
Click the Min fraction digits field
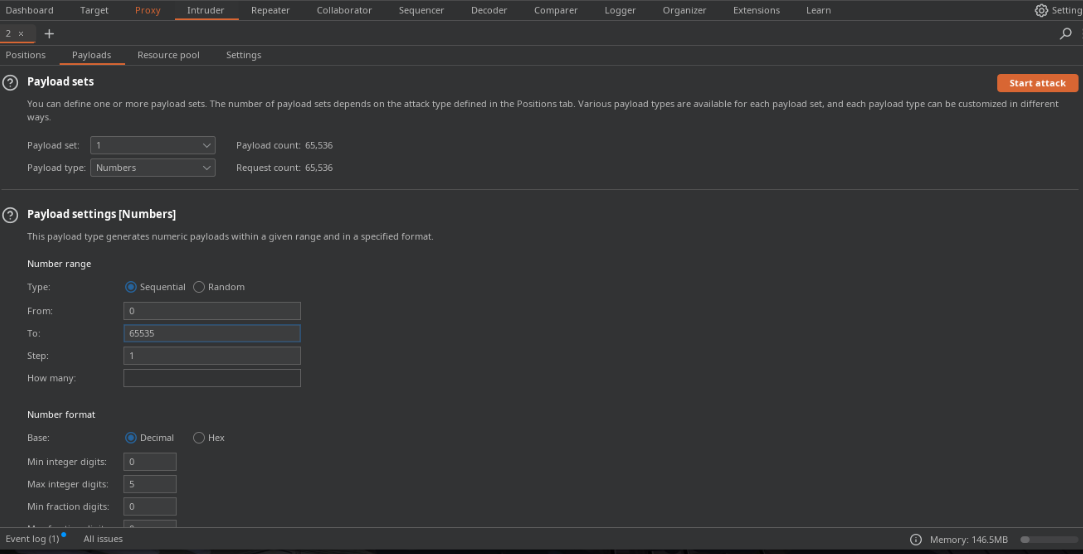(x=150, y=506)
